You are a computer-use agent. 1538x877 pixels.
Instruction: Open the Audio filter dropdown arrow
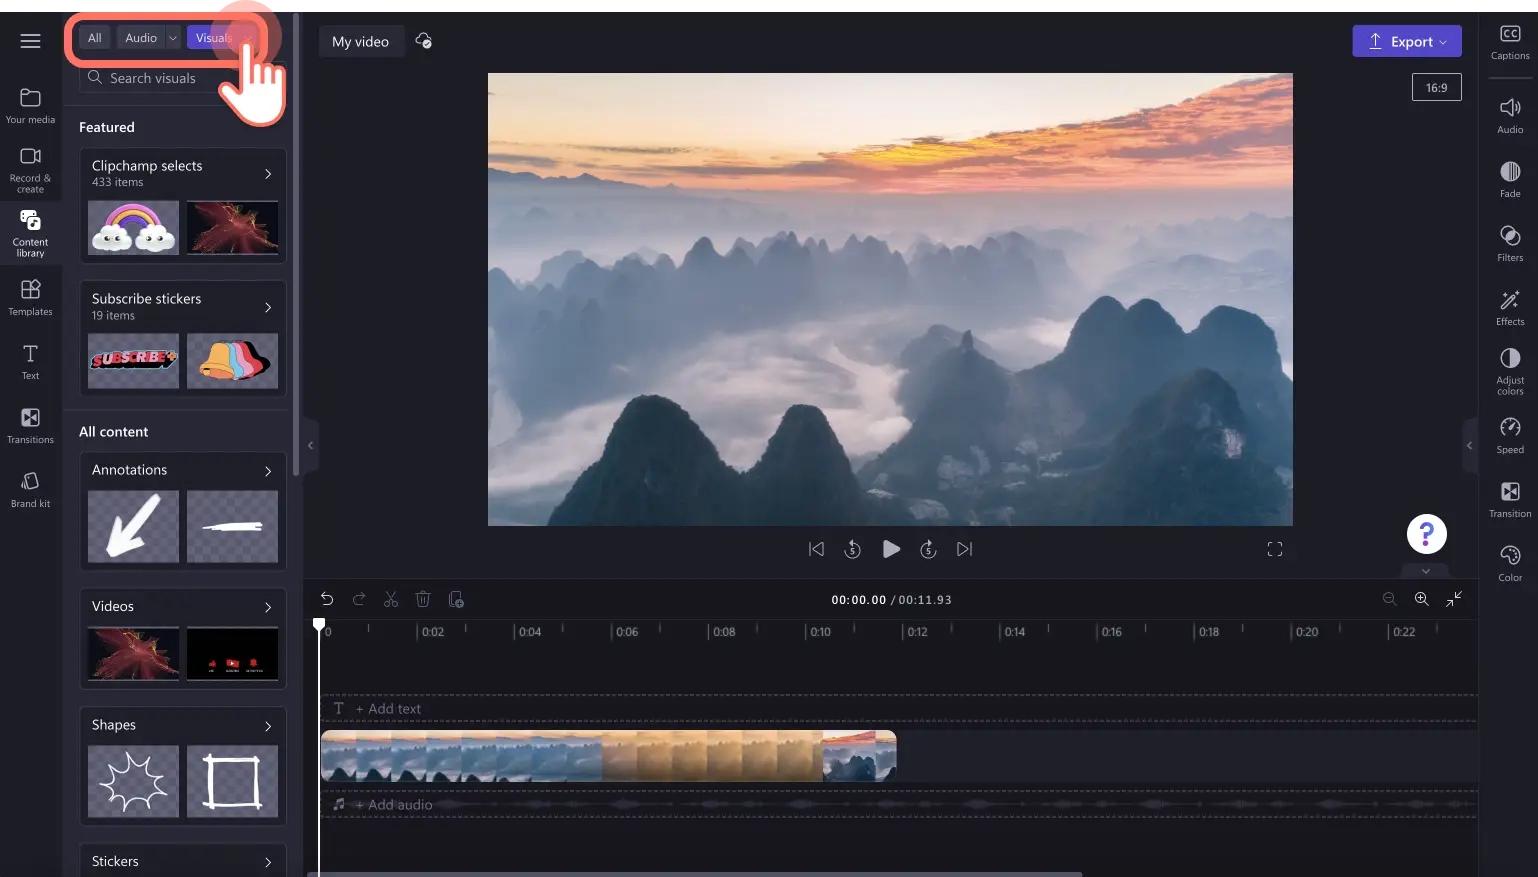tap(173, 38)
